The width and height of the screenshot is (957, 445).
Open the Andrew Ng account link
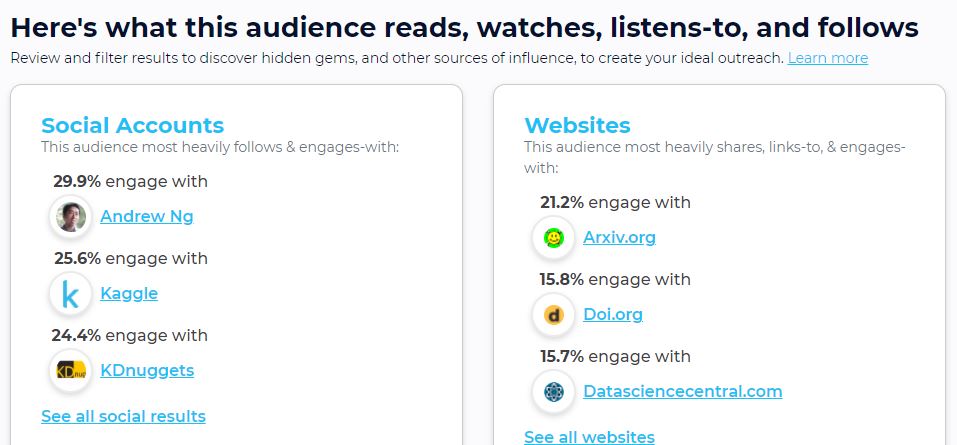tap(146, 217)
